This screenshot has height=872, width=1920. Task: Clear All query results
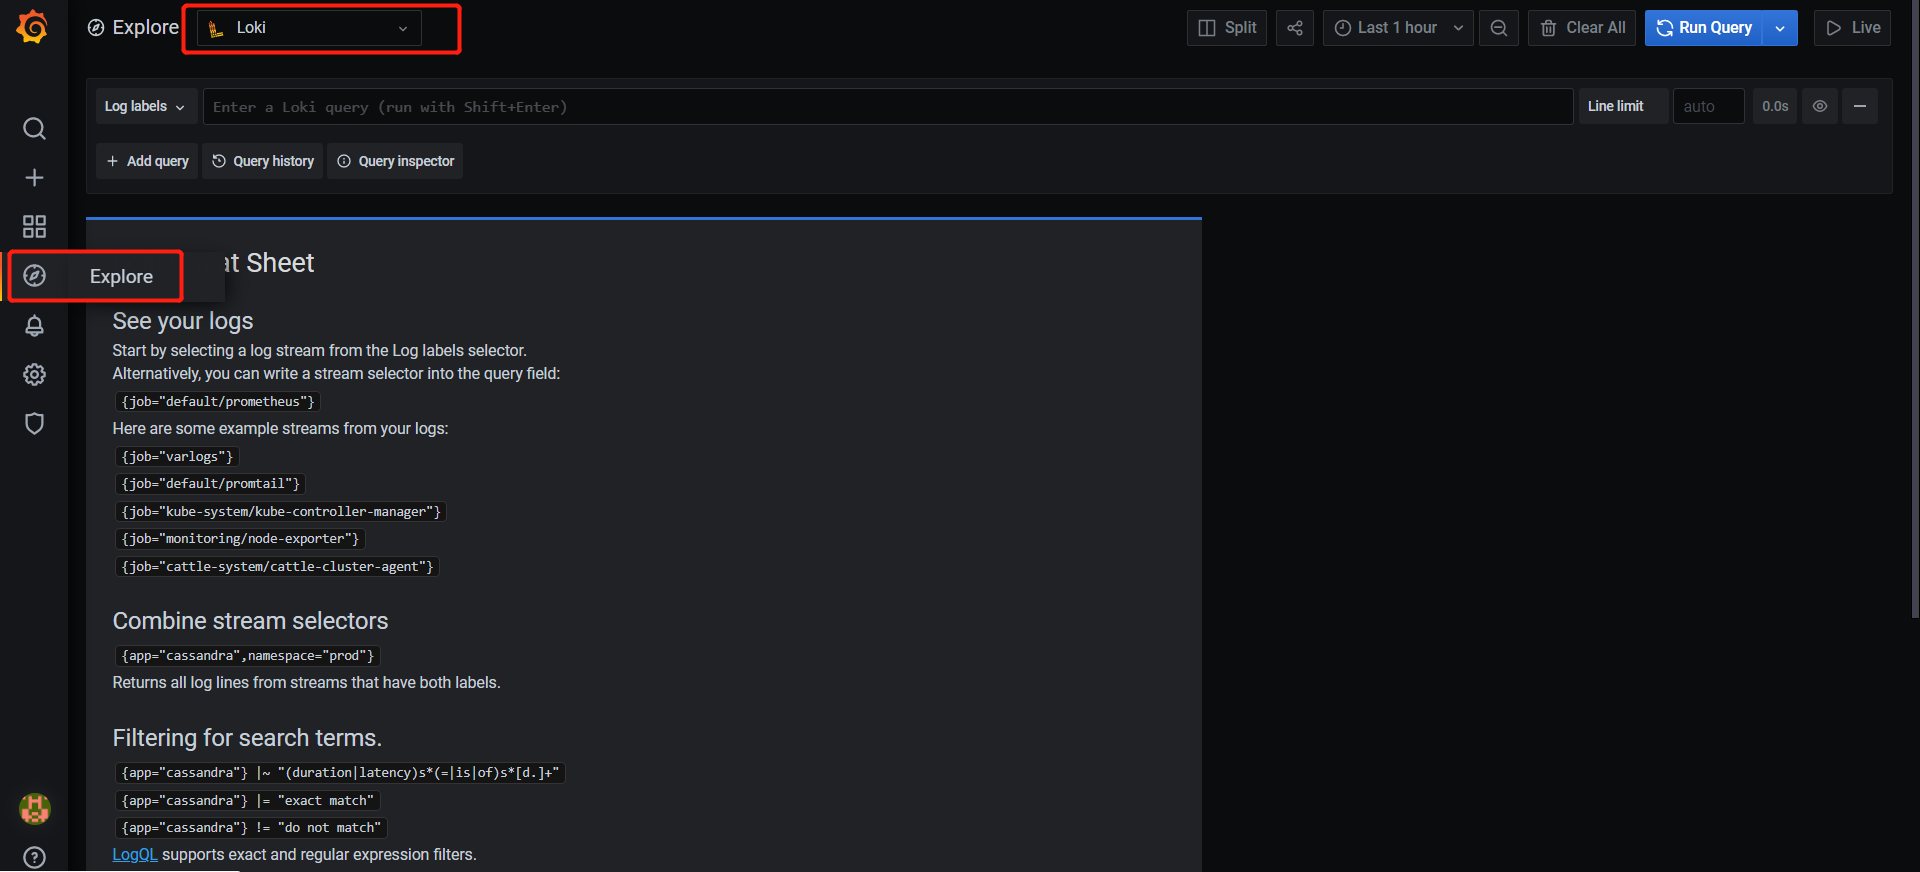[x=1582, y=28]
